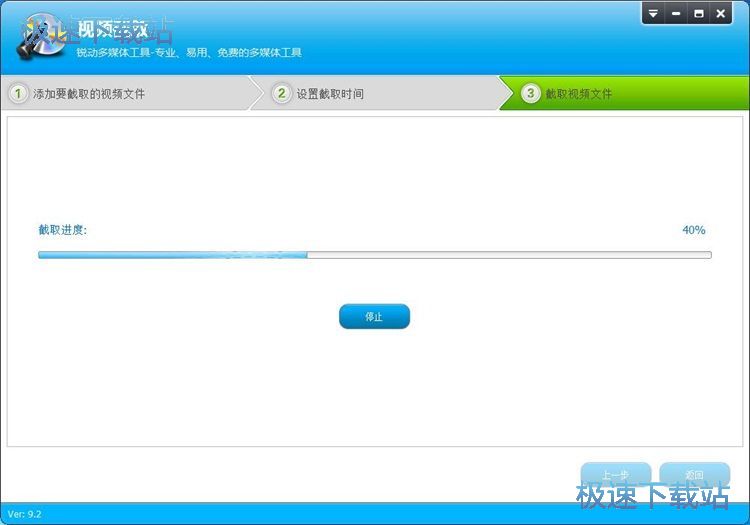Go to step 1 添加要截取的视频文件

[x=127, y=93]
